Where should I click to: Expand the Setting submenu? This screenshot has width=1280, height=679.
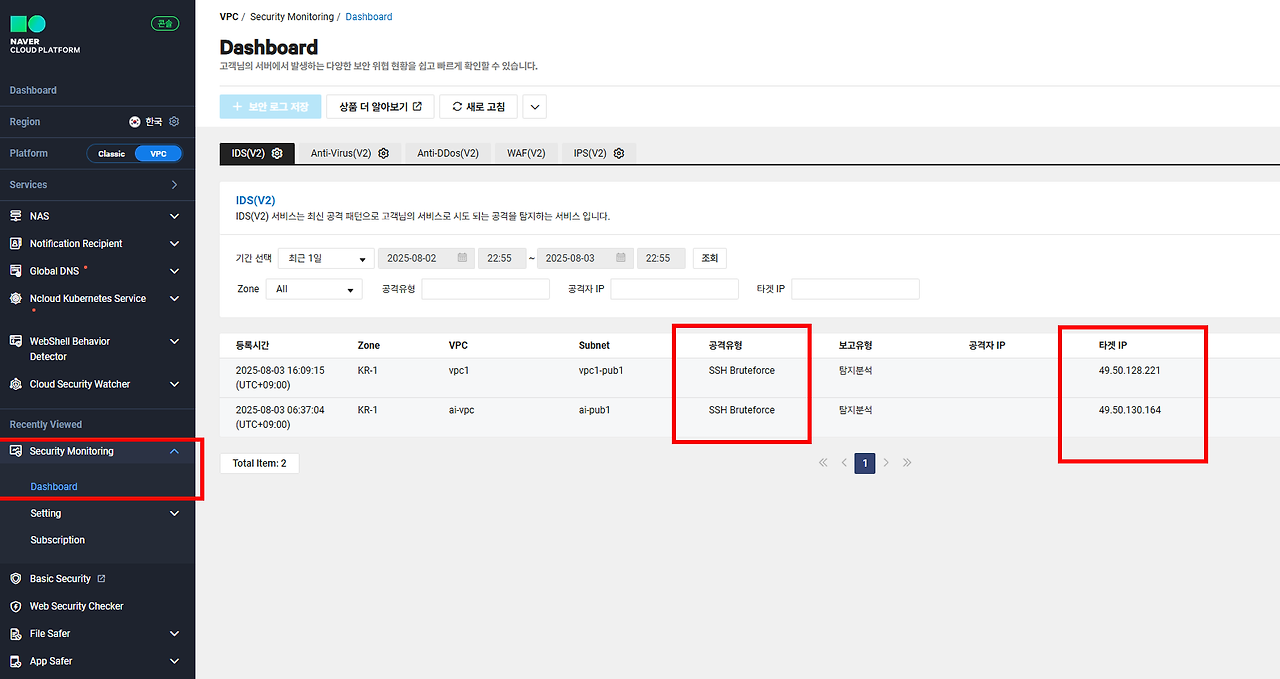[x=174, y=513]
